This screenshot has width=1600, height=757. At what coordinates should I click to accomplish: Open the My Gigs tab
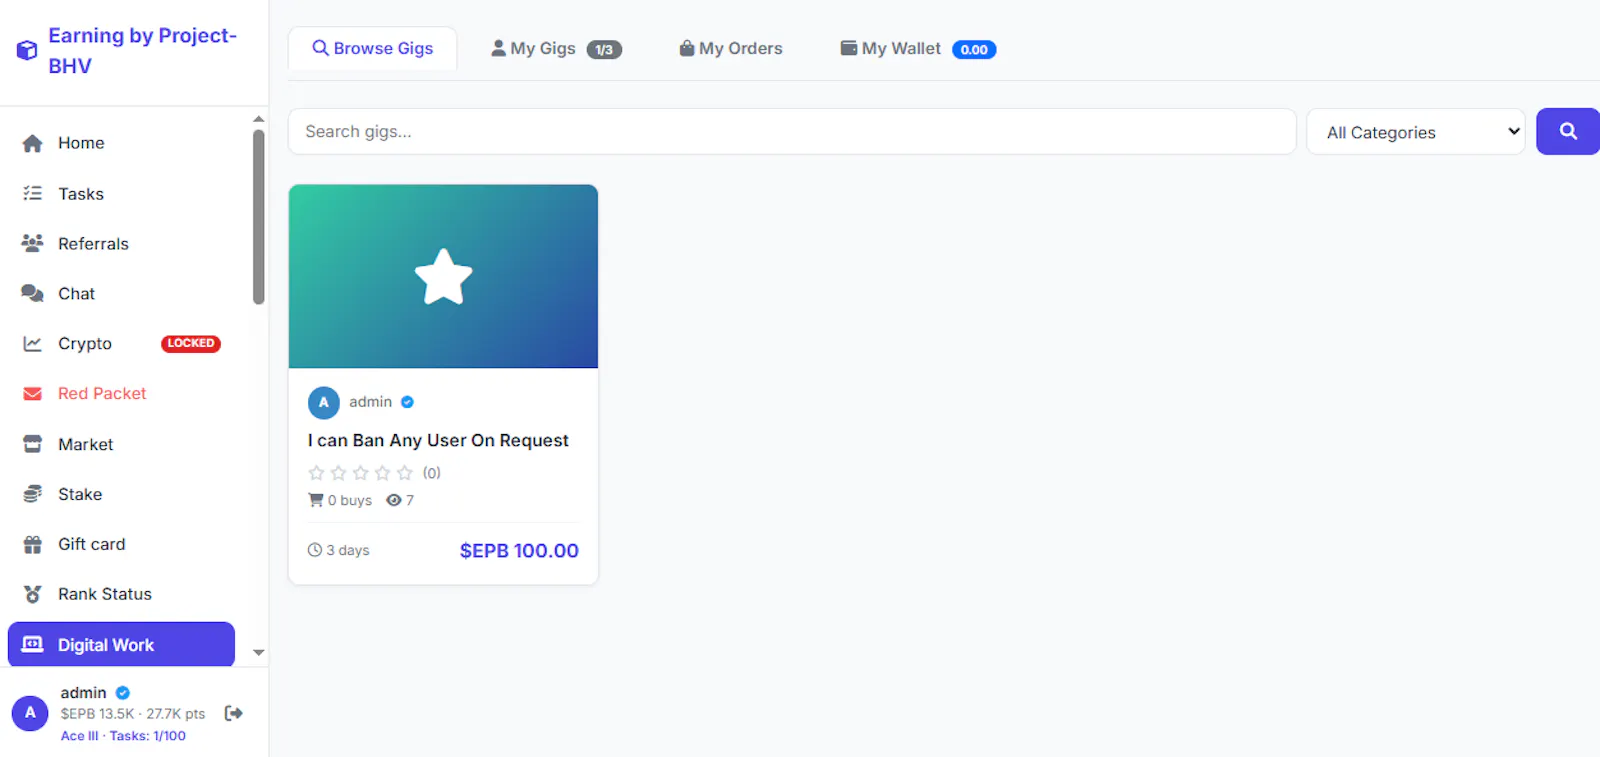[556, 48]
